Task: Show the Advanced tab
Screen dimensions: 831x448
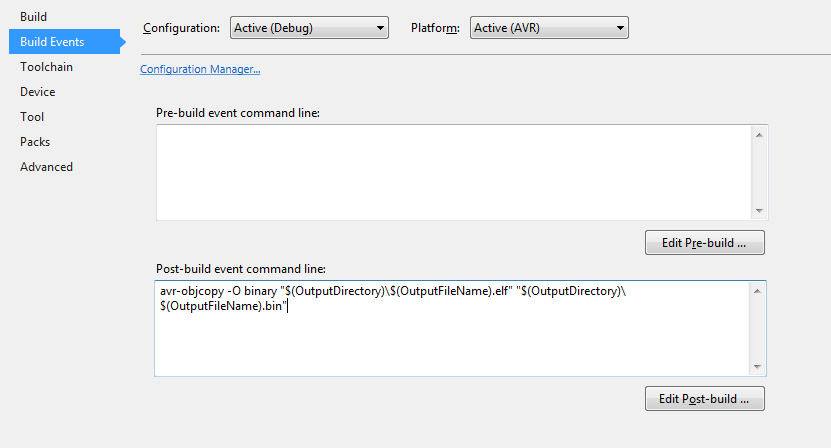Action: coord(46,167)
